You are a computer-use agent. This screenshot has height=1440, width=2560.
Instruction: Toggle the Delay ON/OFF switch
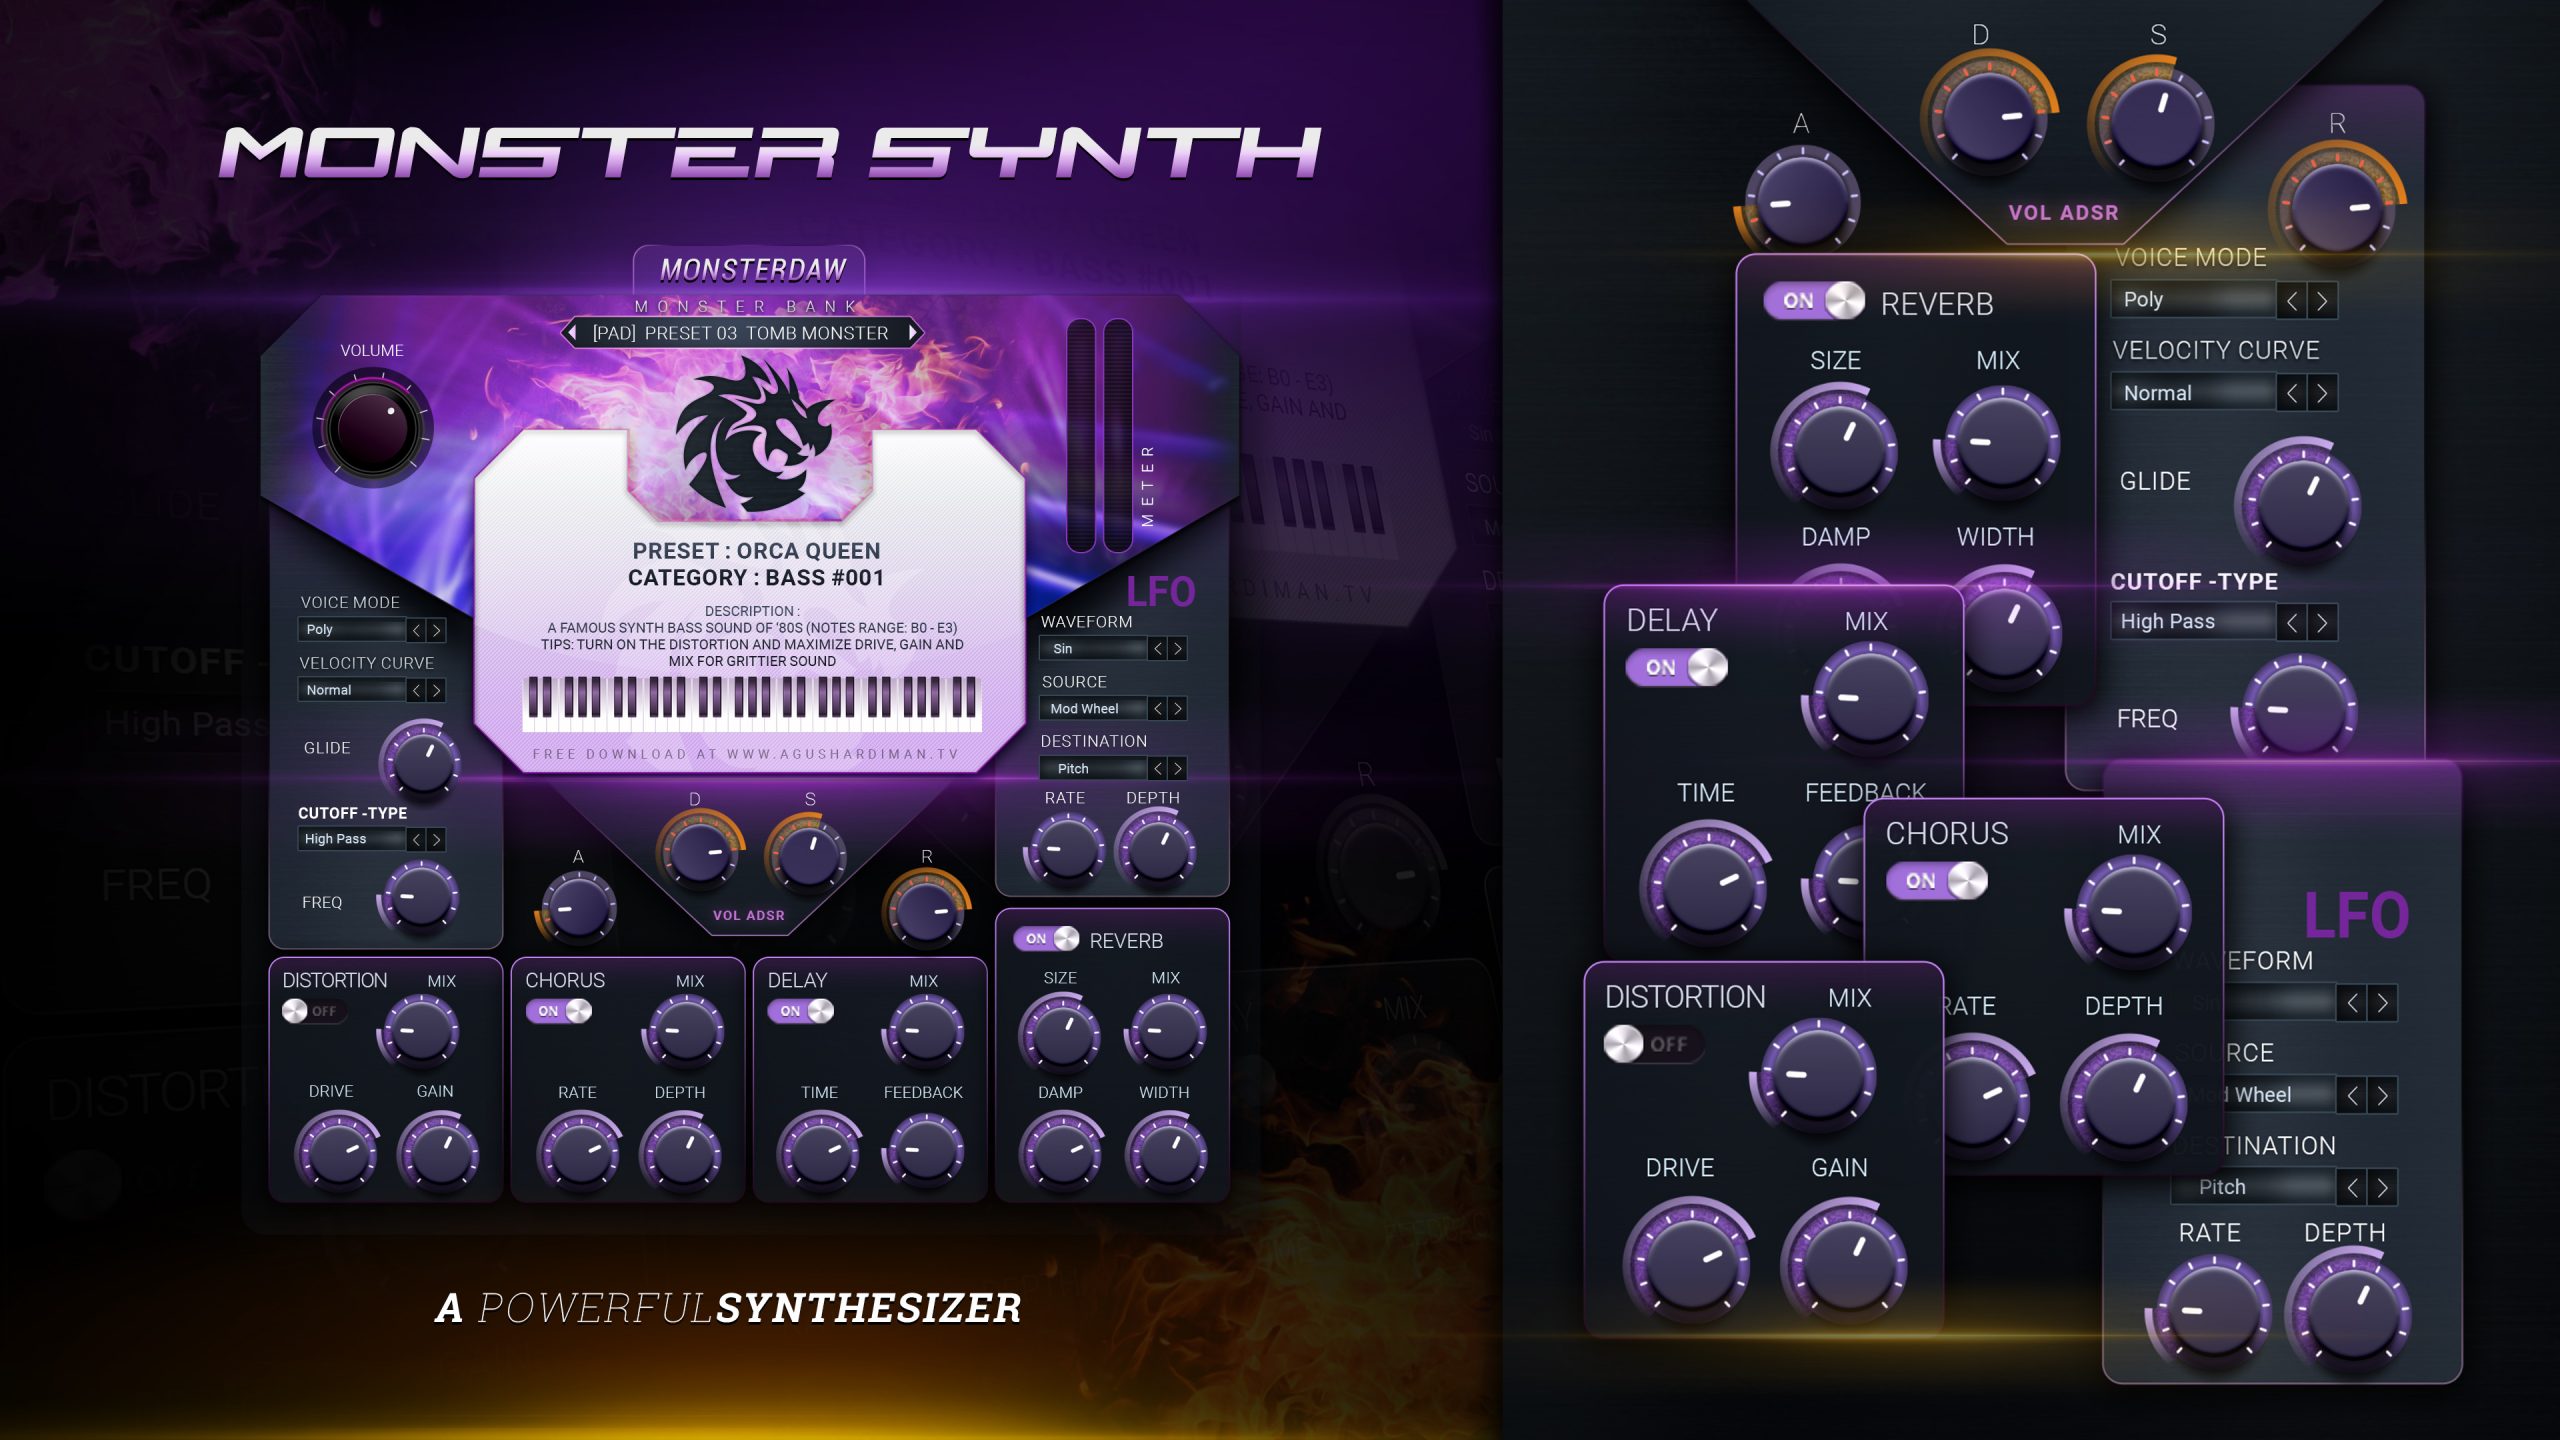802,1009
